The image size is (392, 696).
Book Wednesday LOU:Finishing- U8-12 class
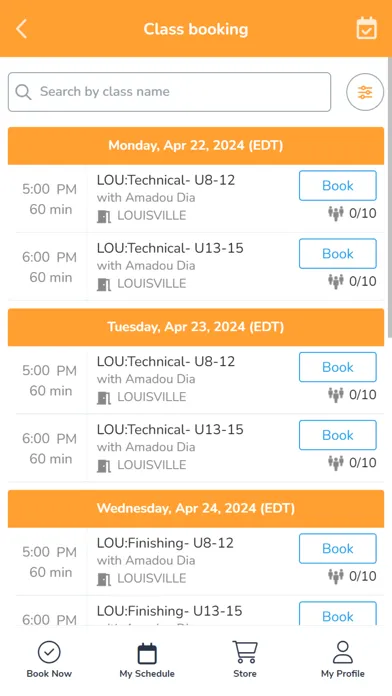click(338, 549)
